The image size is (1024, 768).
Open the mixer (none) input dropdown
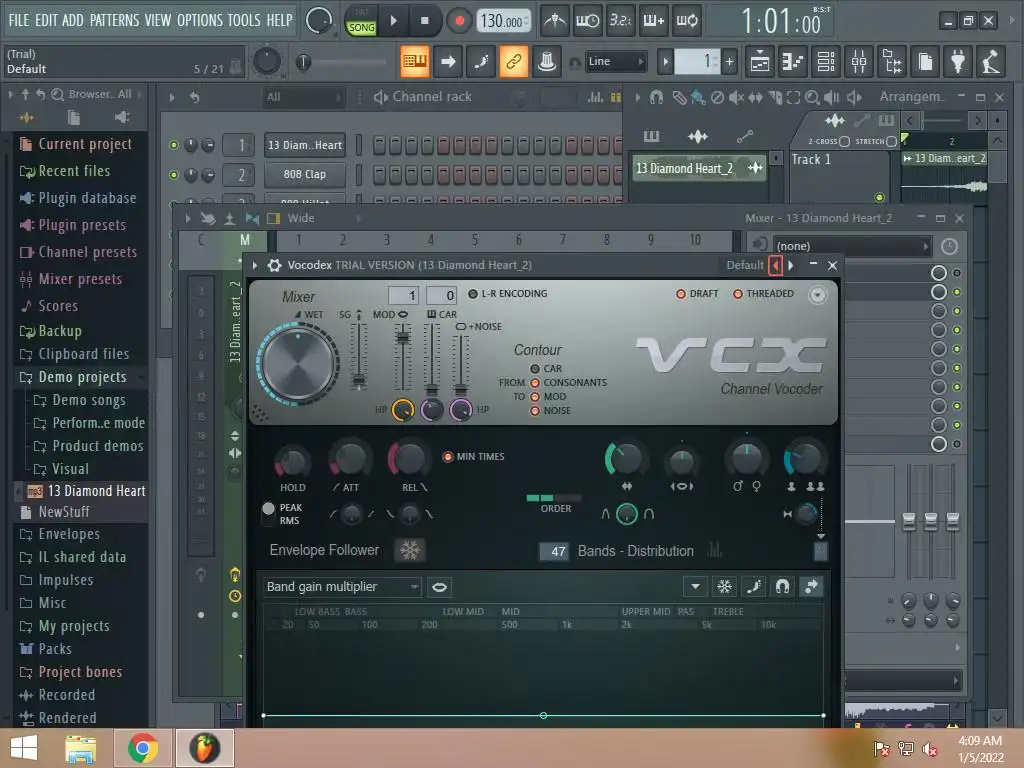(x=852, y=246)
